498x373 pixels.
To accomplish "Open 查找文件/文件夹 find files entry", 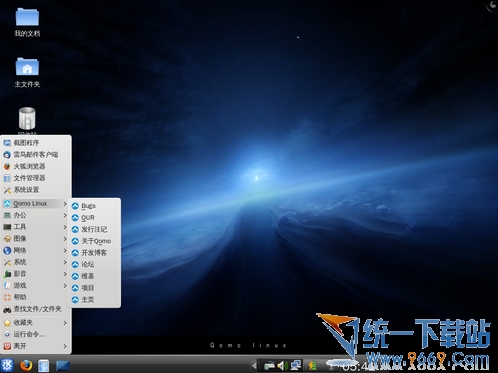I will (x=36, y=309).
